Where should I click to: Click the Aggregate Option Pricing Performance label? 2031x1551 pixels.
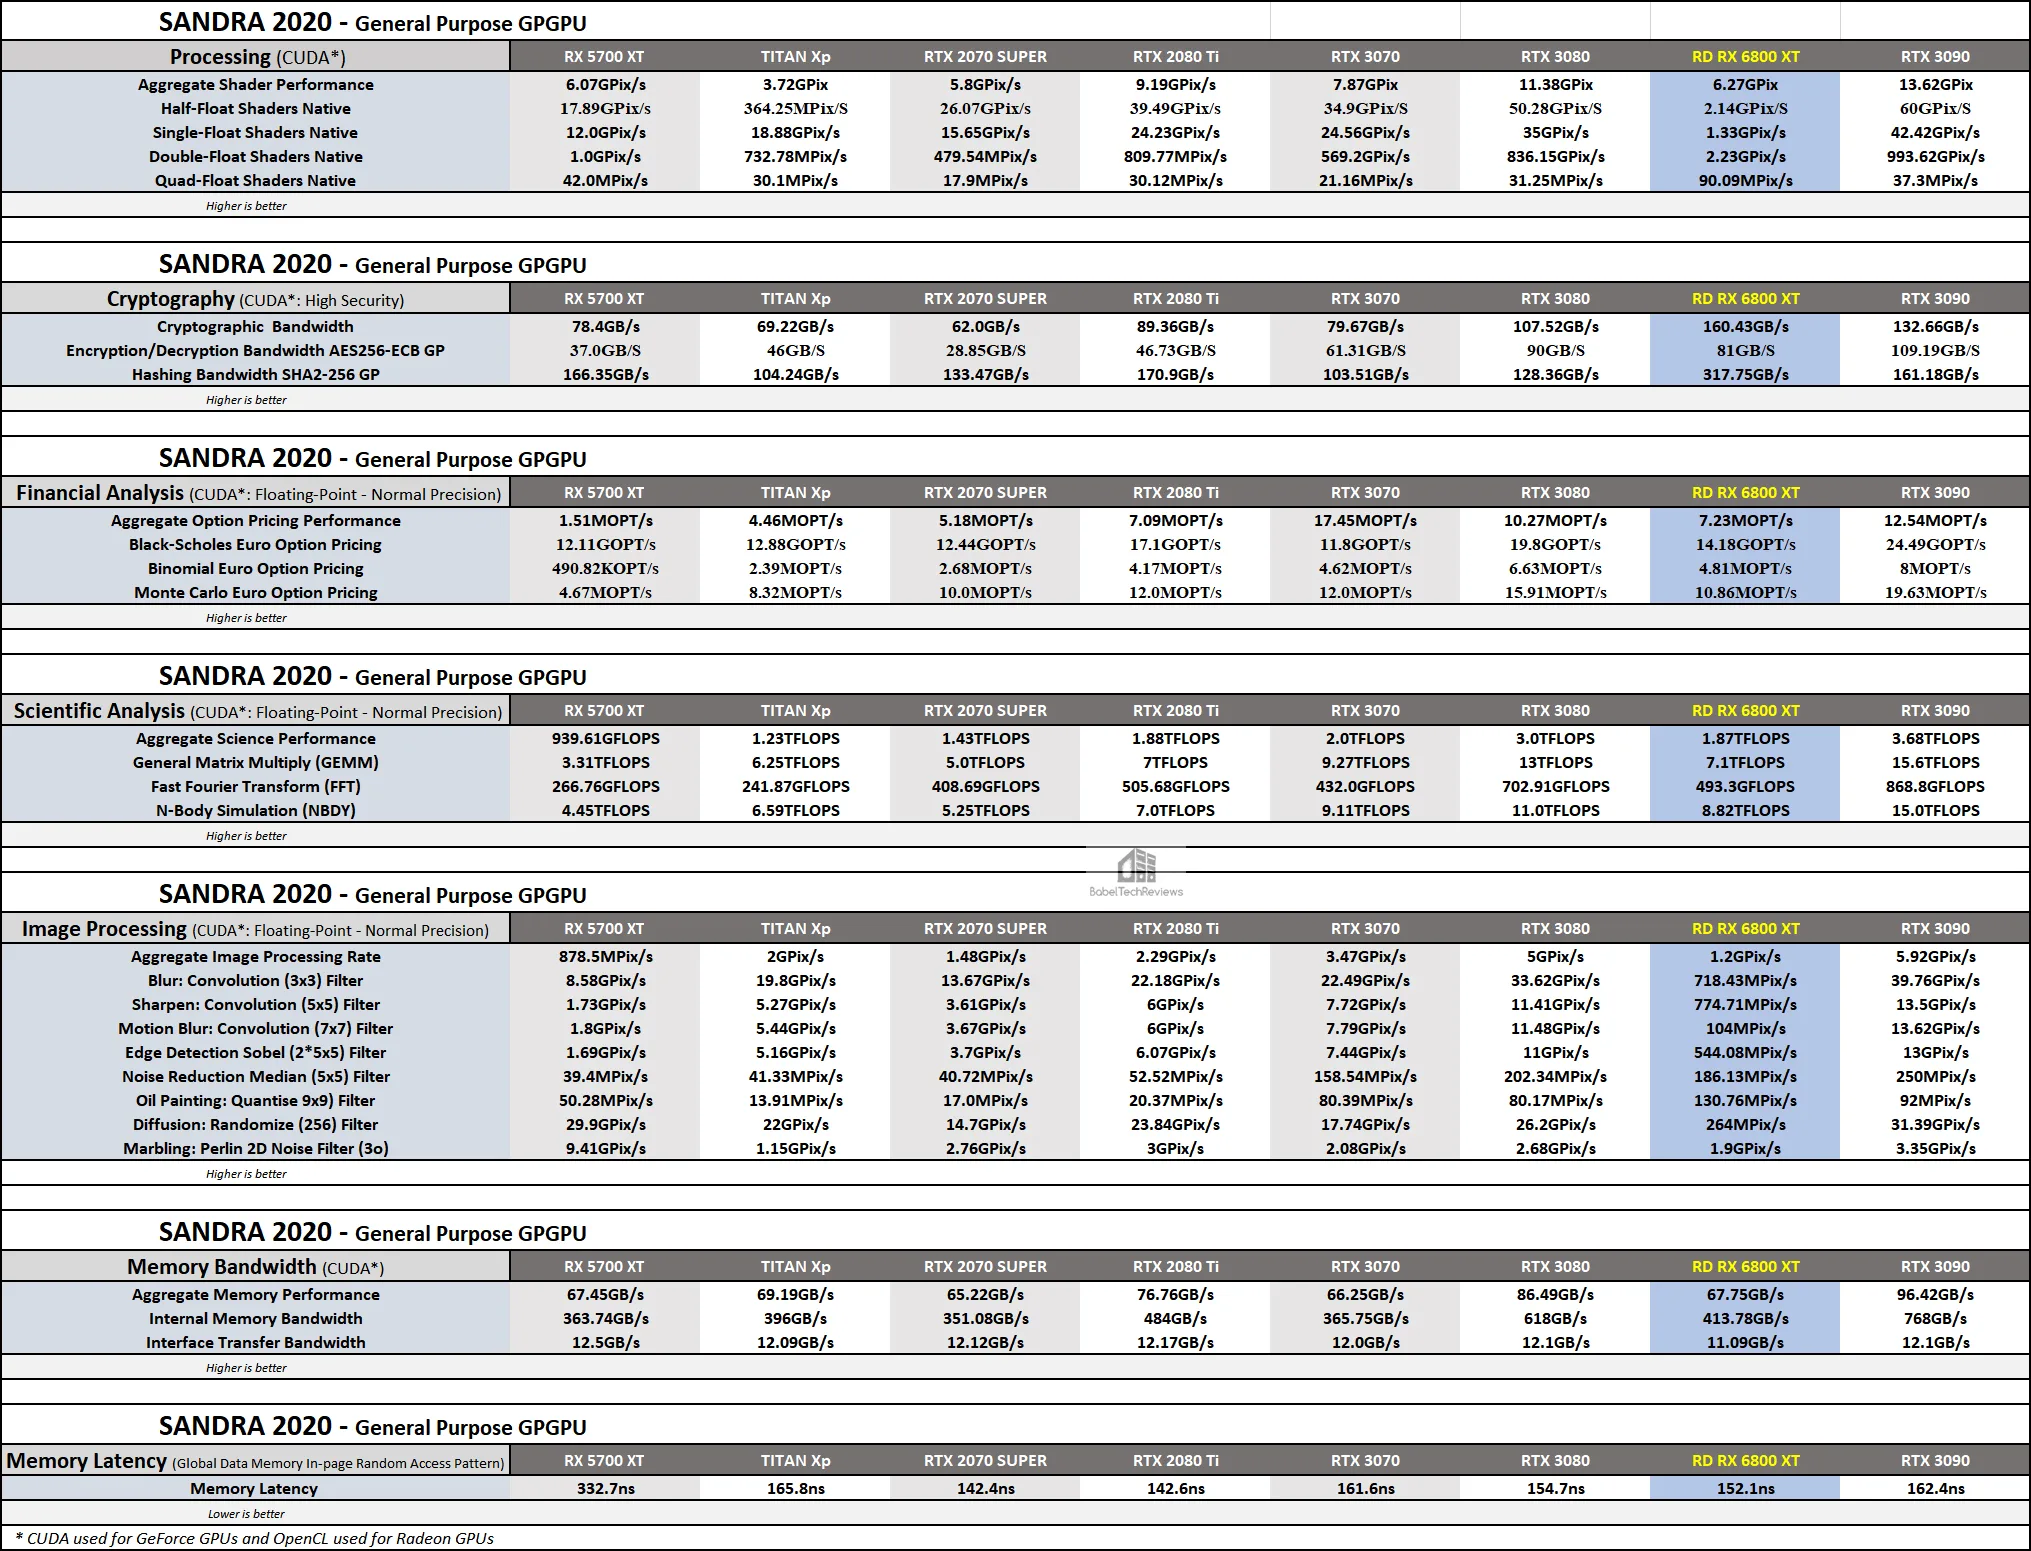pos(256,521)
